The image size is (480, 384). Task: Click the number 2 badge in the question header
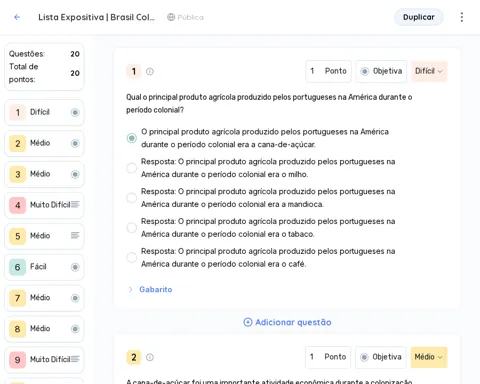134,357
